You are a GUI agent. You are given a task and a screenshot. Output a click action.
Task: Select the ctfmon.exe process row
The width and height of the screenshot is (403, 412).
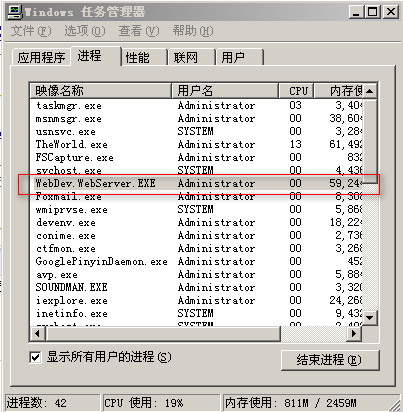coord(196,249)
